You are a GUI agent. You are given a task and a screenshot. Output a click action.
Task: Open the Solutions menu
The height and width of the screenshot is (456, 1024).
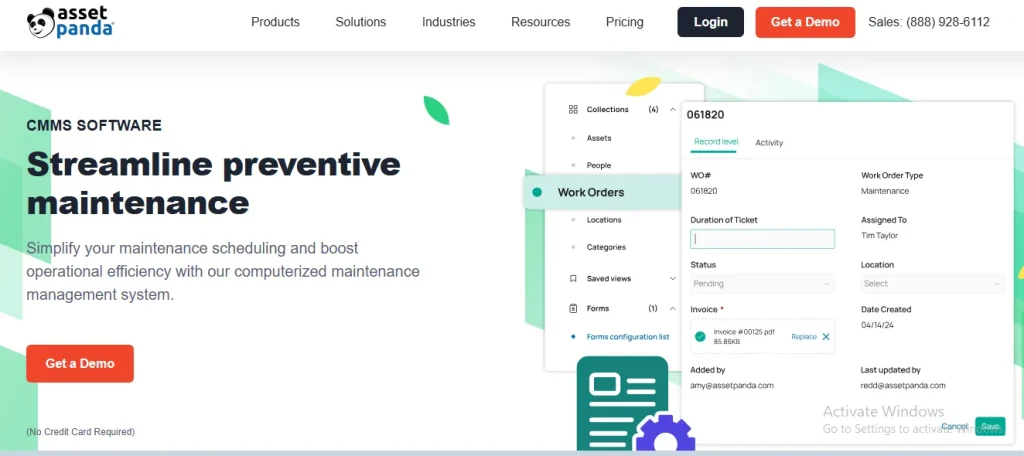coord(360,22)
